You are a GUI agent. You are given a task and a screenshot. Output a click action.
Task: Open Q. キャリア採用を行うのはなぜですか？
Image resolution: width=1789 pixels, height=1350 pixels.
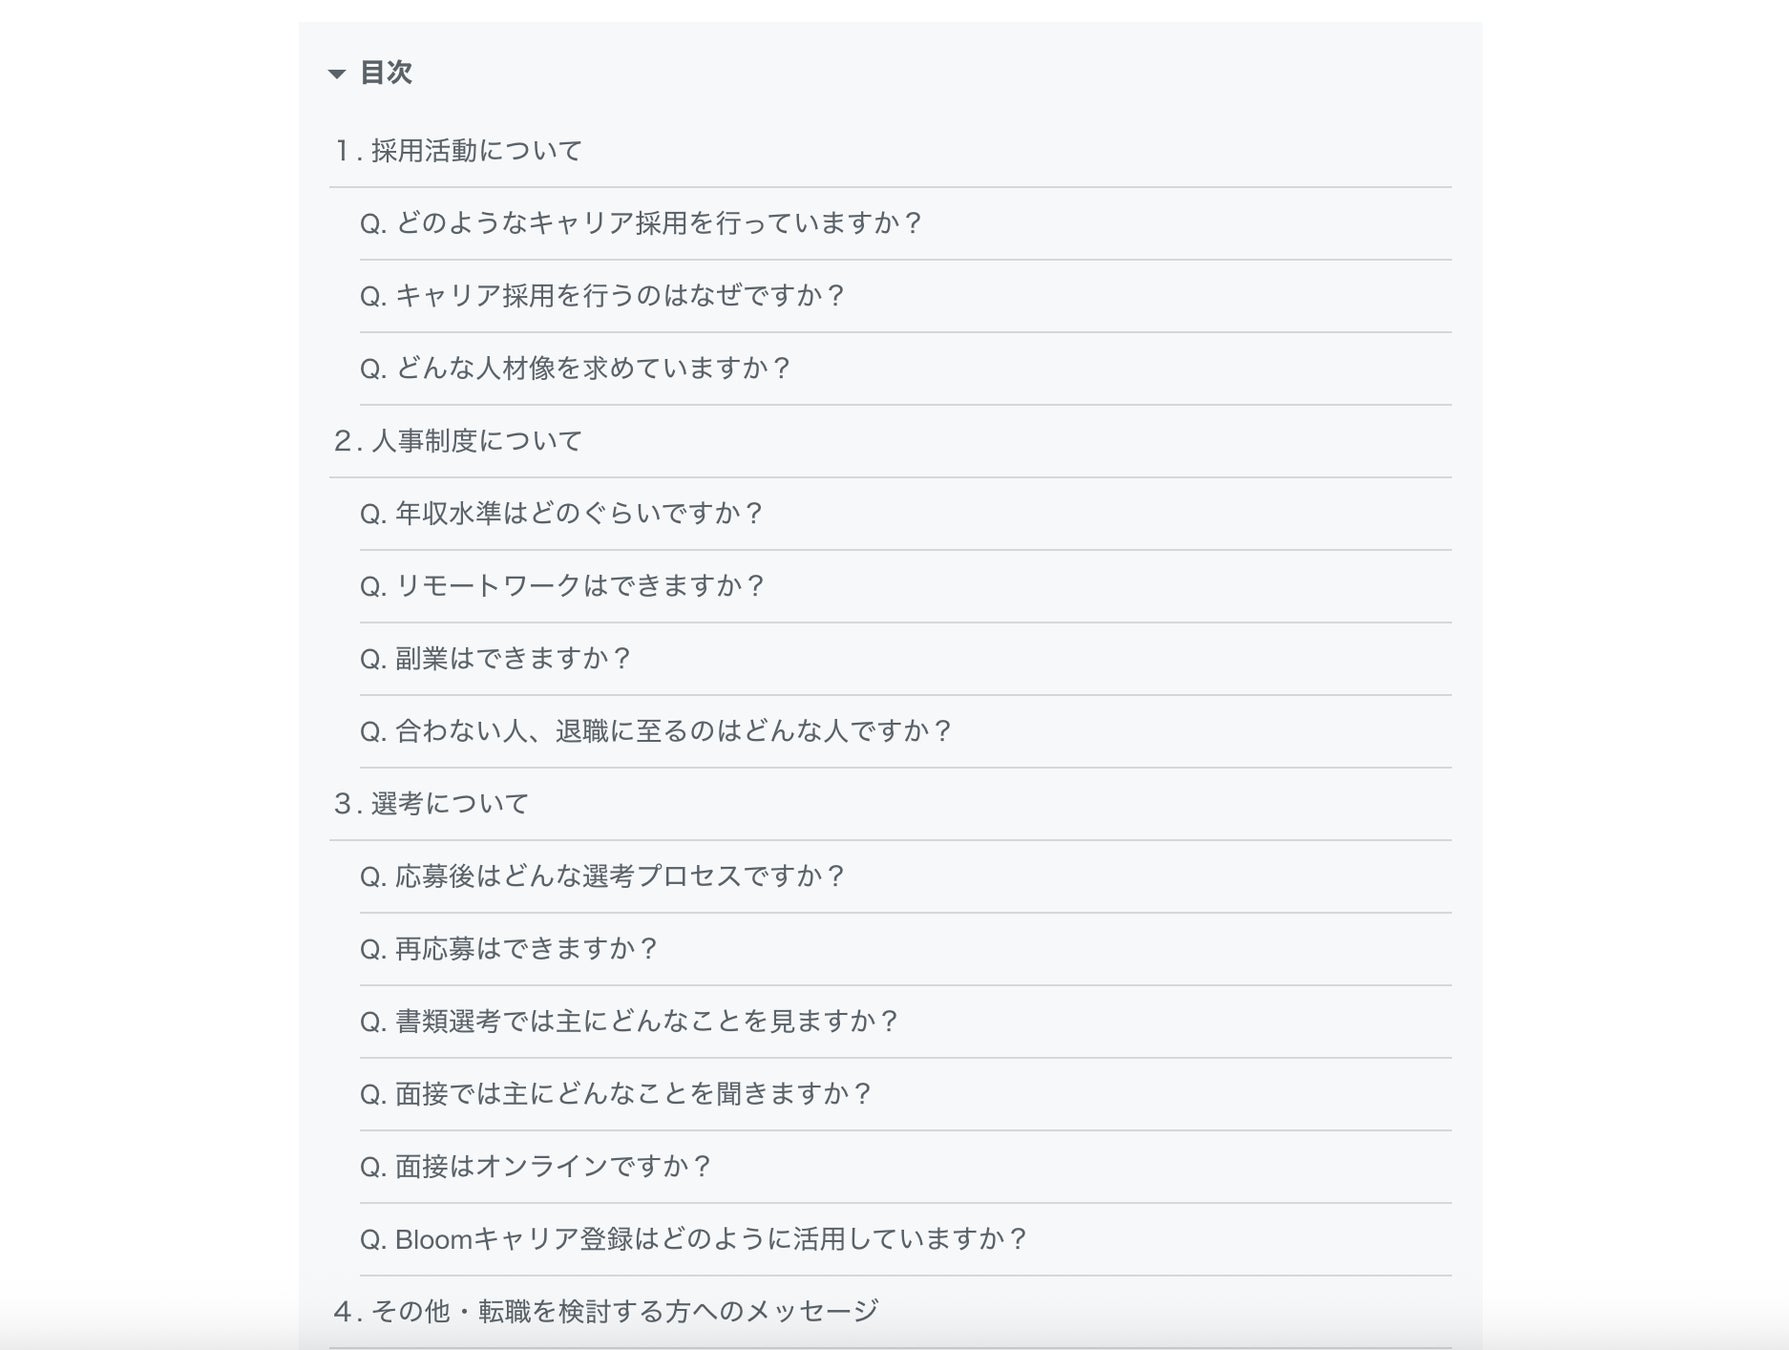603,296
